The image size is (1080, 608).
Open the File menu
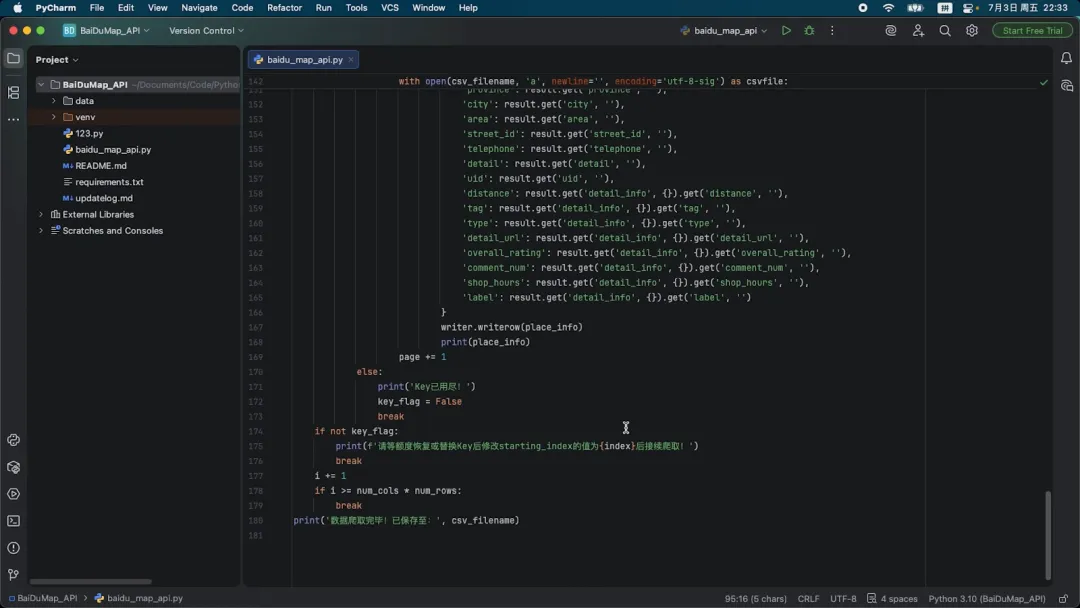point(96,8)
